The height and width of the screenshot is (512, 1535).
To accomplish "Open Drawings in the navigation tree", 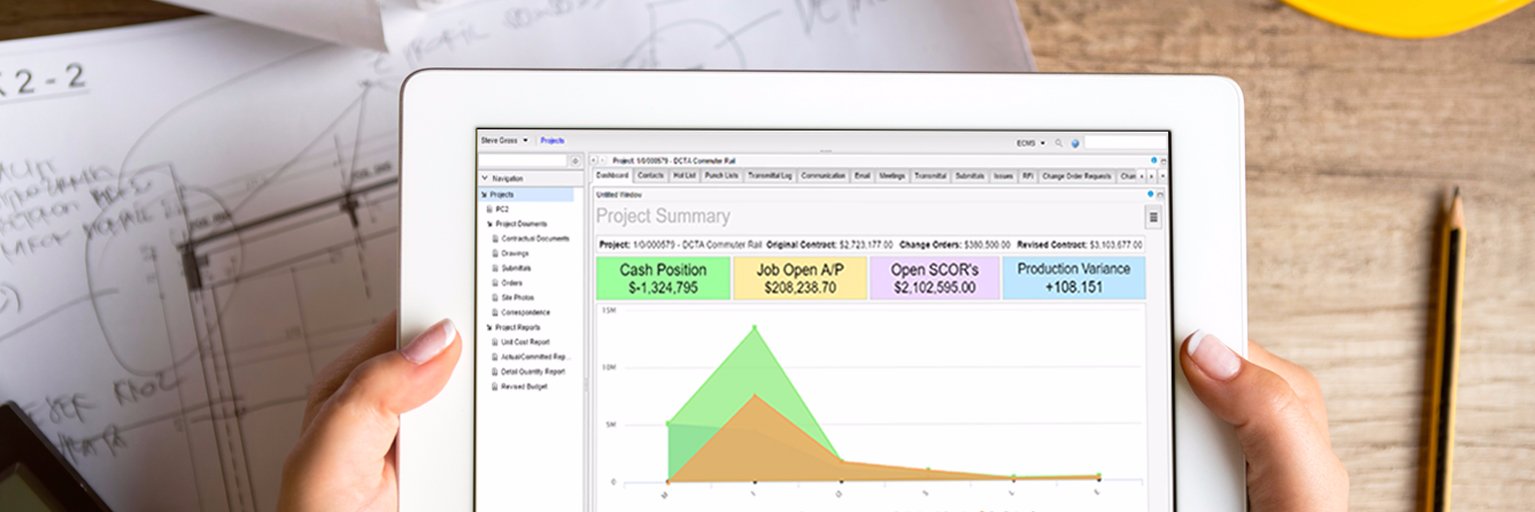I will (516, 253).
